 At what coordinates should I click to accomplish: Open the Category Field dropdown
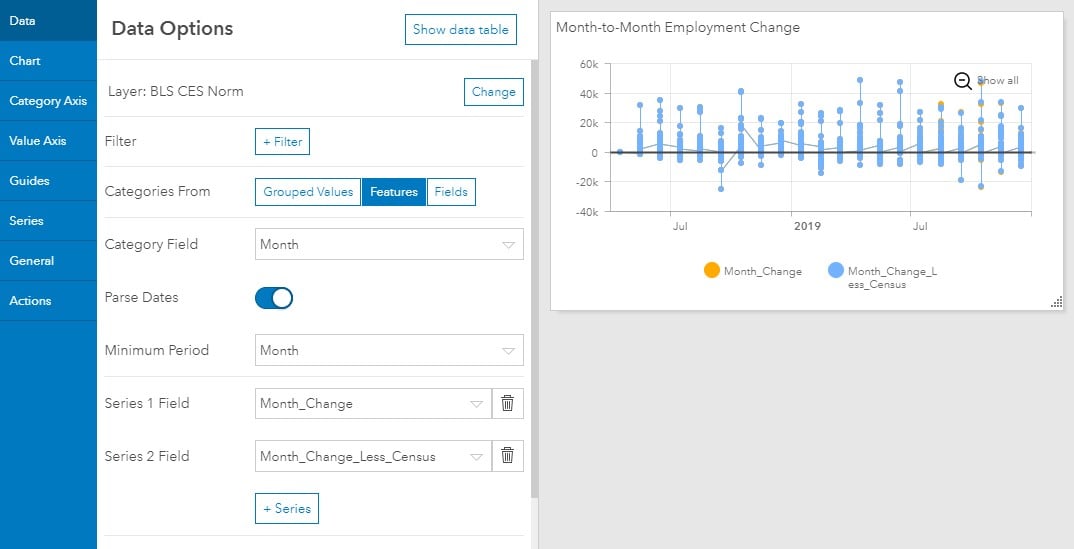point(389,244)
